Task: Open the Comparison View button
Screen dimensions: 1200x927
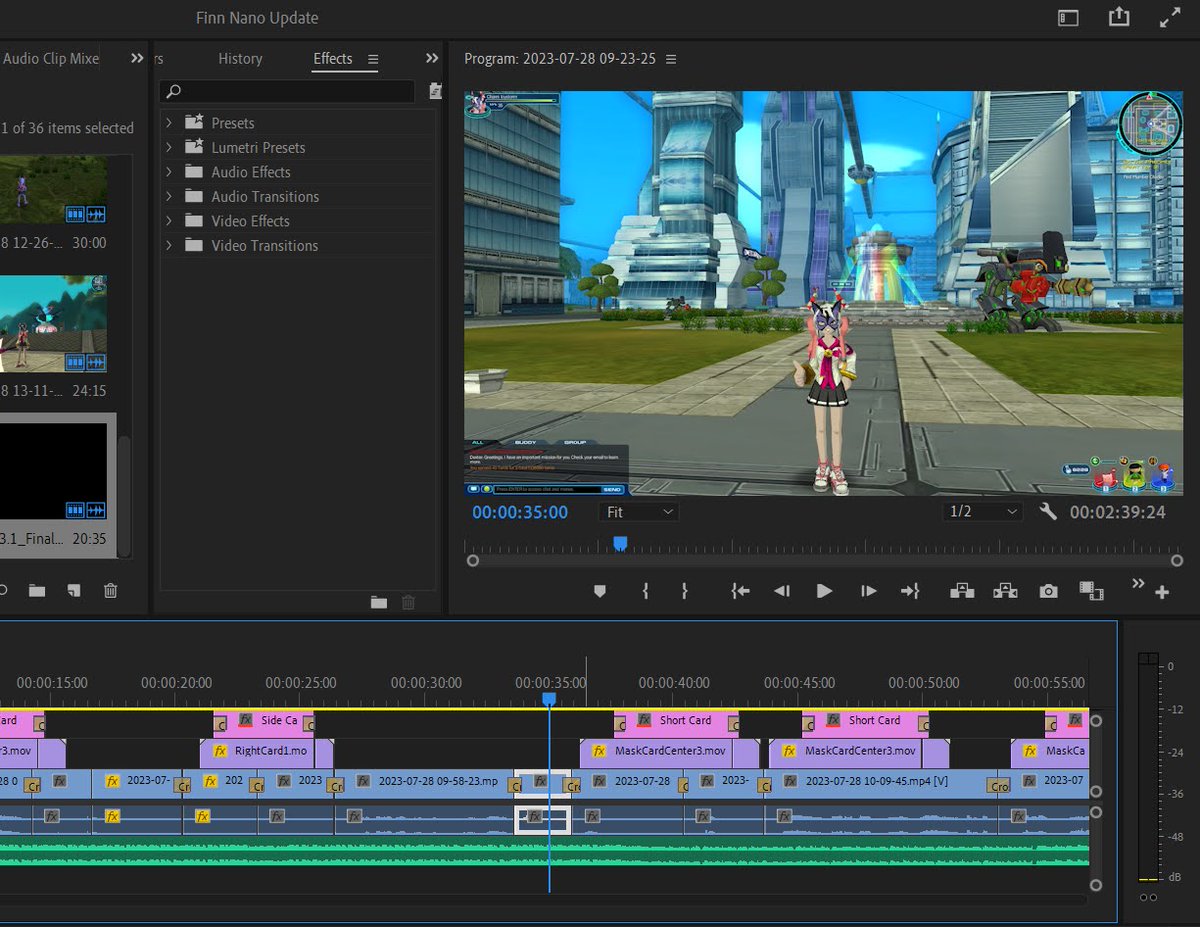Action: [x=1091, y=591]
